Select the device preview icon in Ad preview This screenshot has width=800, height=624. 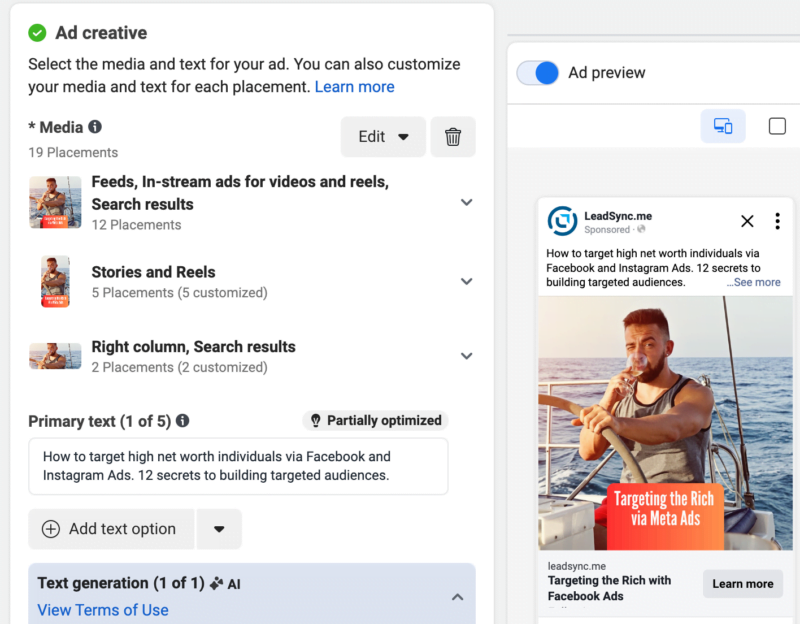(722, 126)
